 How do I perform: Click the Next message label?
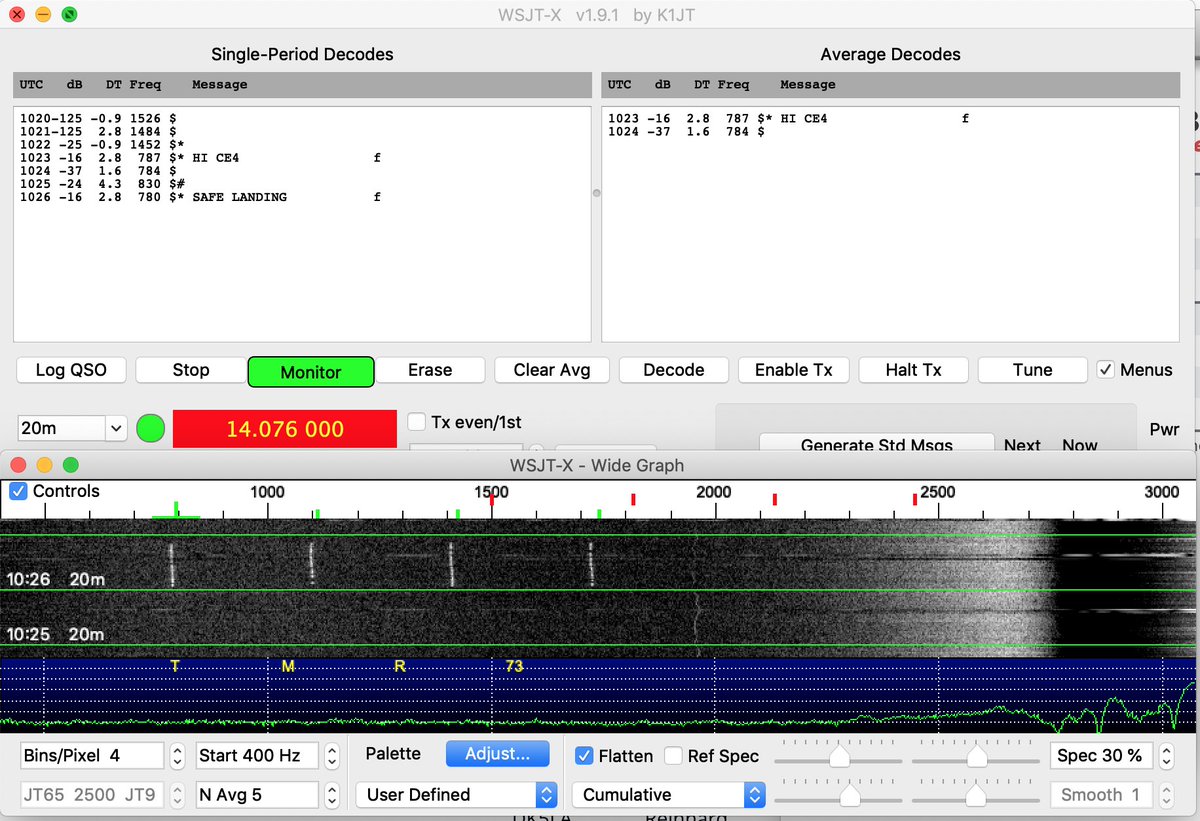(x=1022, y=446)
